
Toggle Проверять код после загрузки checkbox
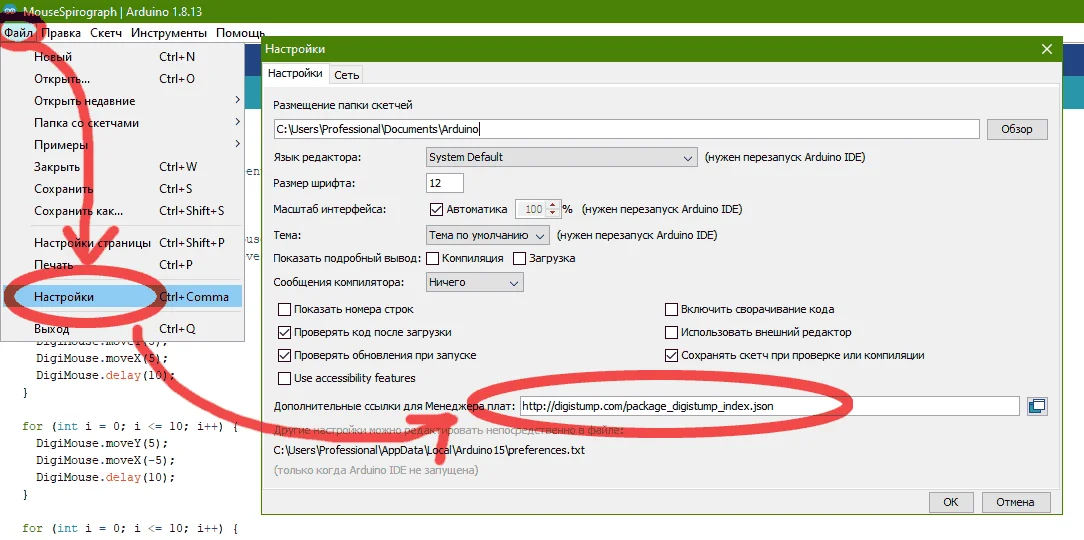(284, 333)
